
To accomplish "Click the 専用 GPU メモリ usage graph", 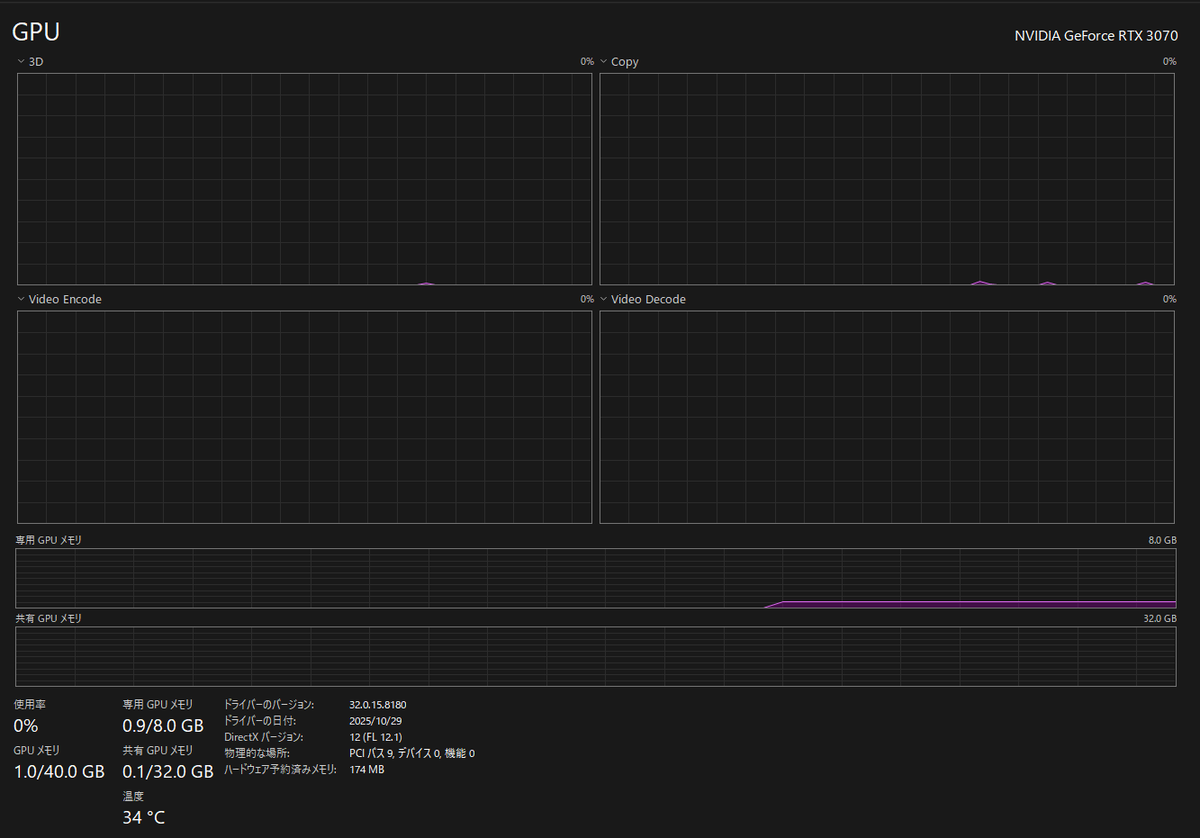I will click(x=596, y=578).
